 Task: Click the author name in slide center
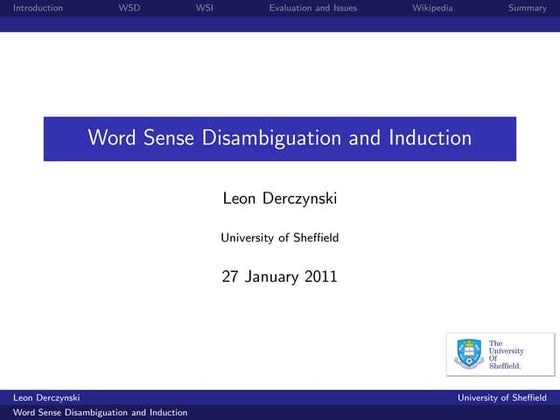click(x=280, y=198)
